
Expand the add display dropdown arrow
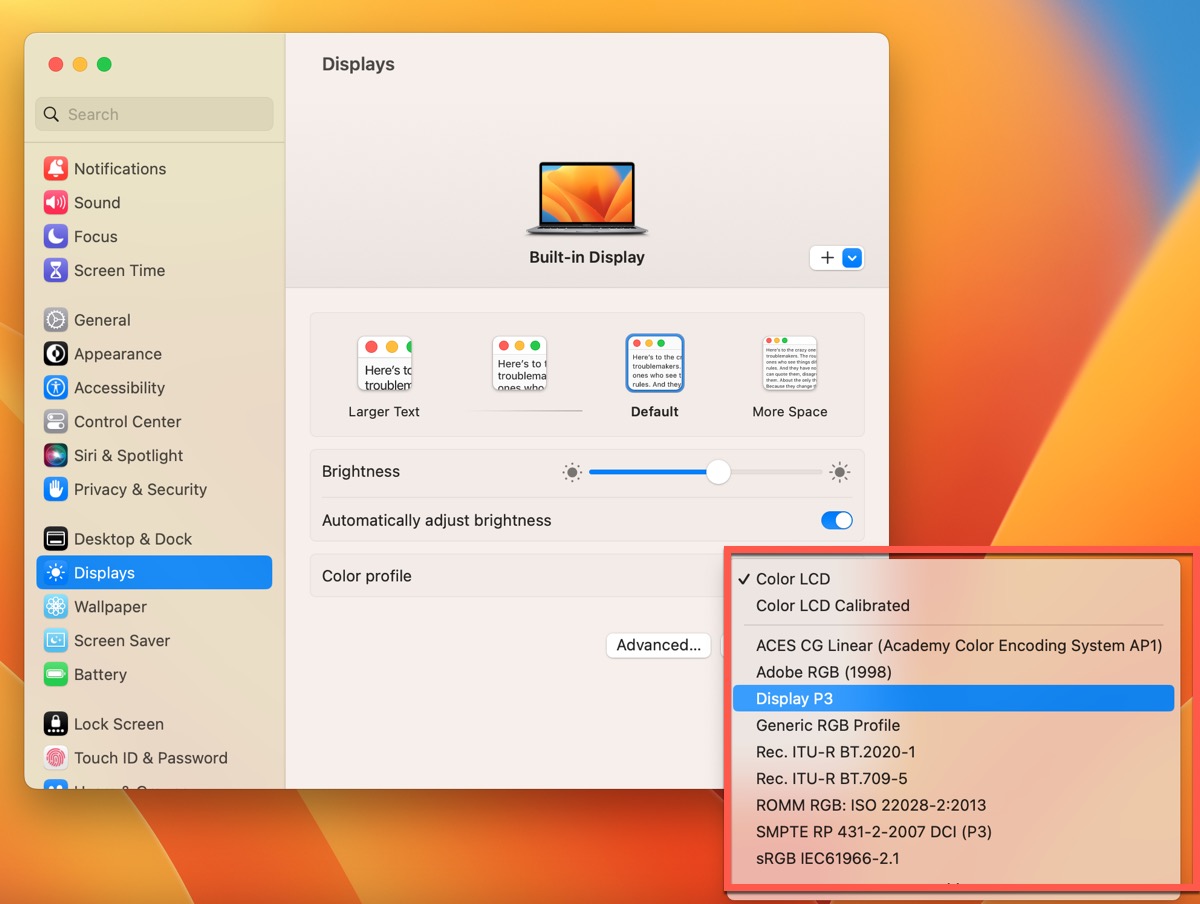click(852, 258)
